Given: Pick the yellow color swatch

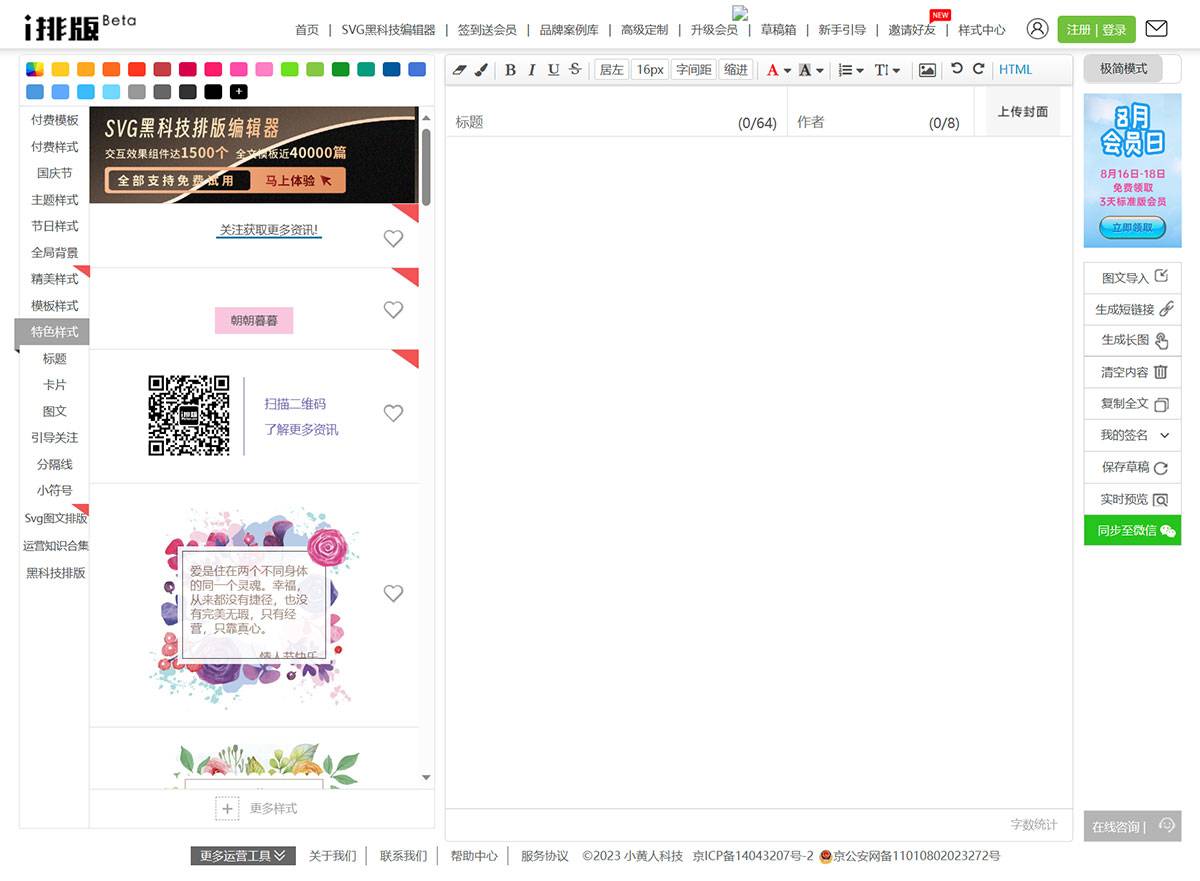Looking at the screenshot, I should coord(60,69).
